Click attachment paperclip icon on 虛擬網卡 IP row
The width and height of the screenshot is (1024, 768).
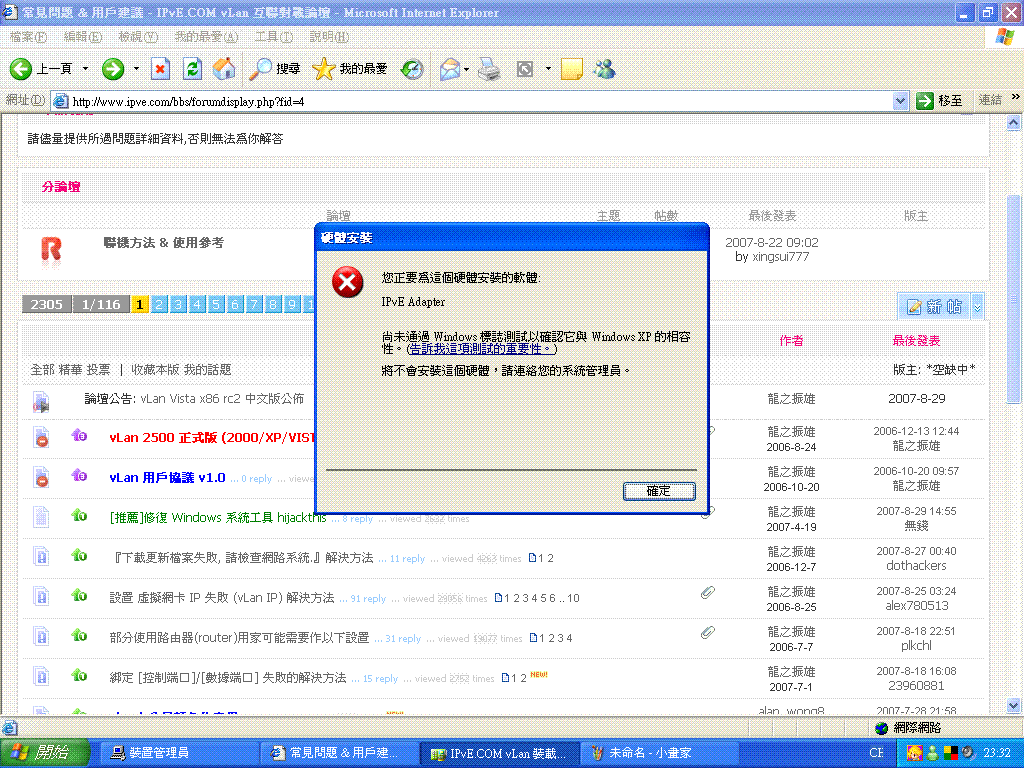click(x=707, y=592)
